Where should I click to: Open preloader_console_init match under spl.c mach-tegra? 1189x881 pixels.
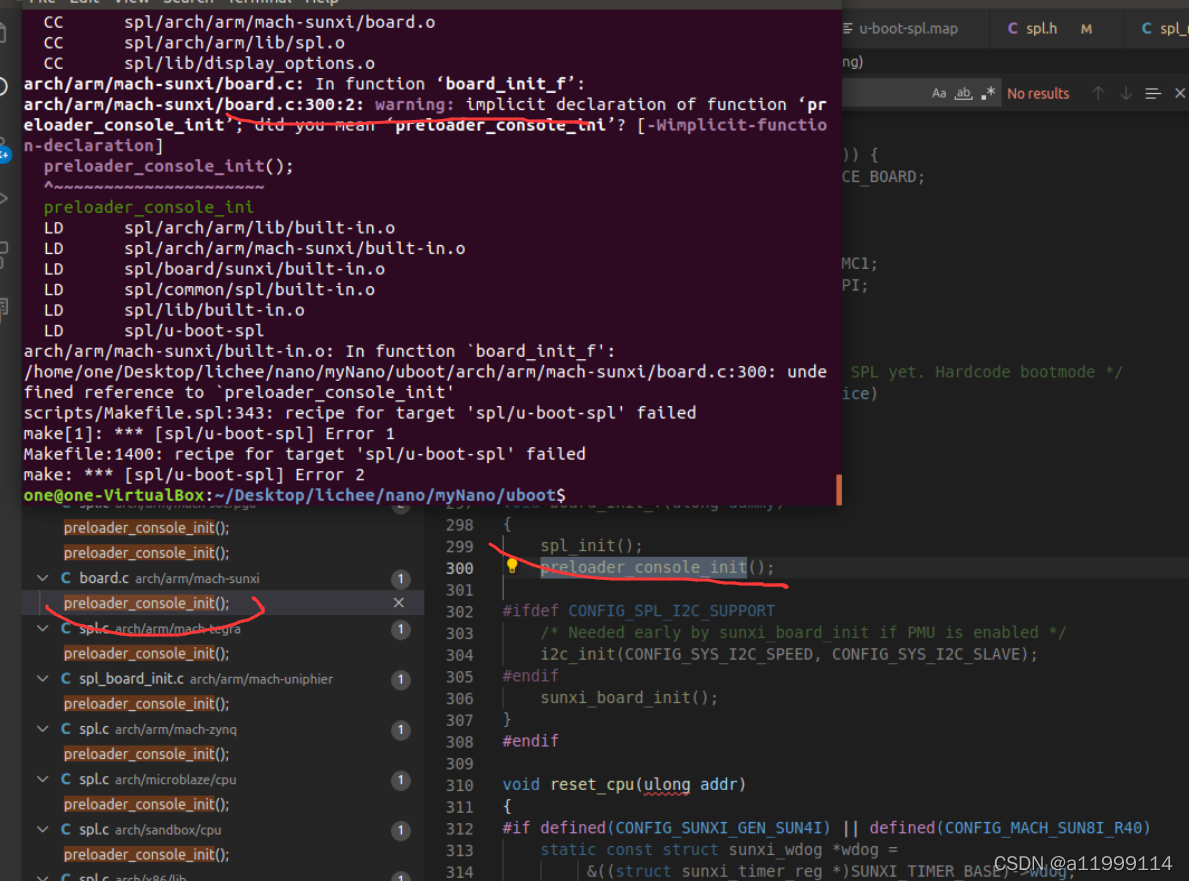tap(146, 653)
